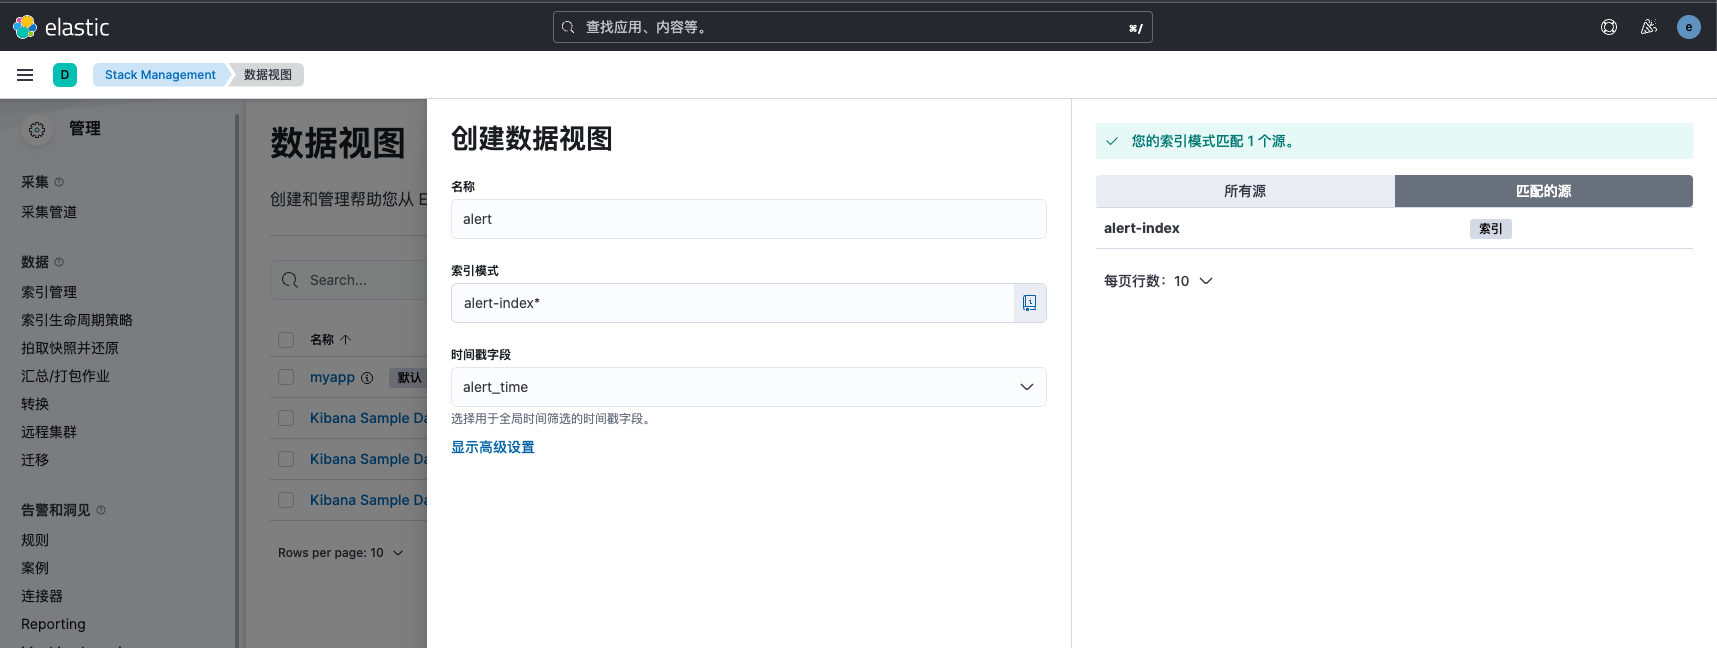Open the 每页行数 10 dropdown
This screenshot has height=648, width=1717.
coord(1158,281)
